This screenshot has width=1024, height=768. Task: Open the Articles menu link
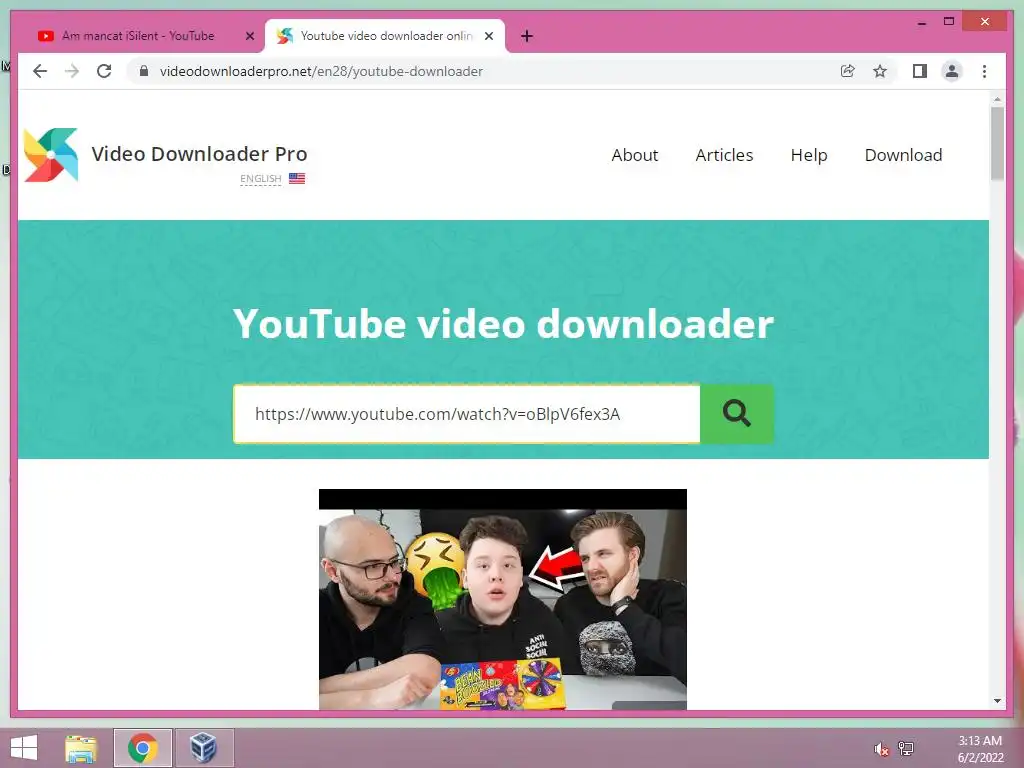[724, 155]
